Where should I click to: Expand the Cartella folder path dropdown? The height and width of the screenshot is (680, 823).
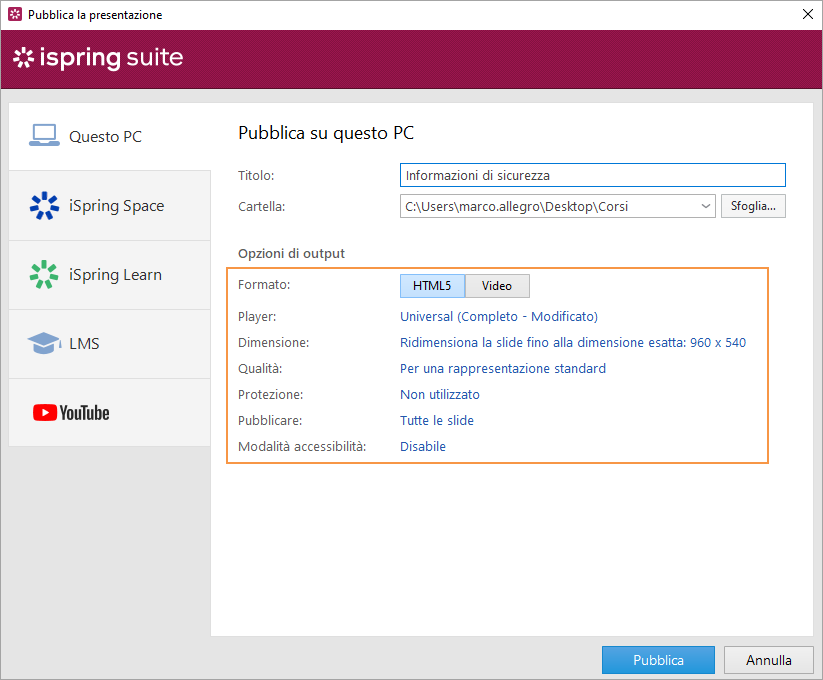pyautogui.click(x=705, y=206)
